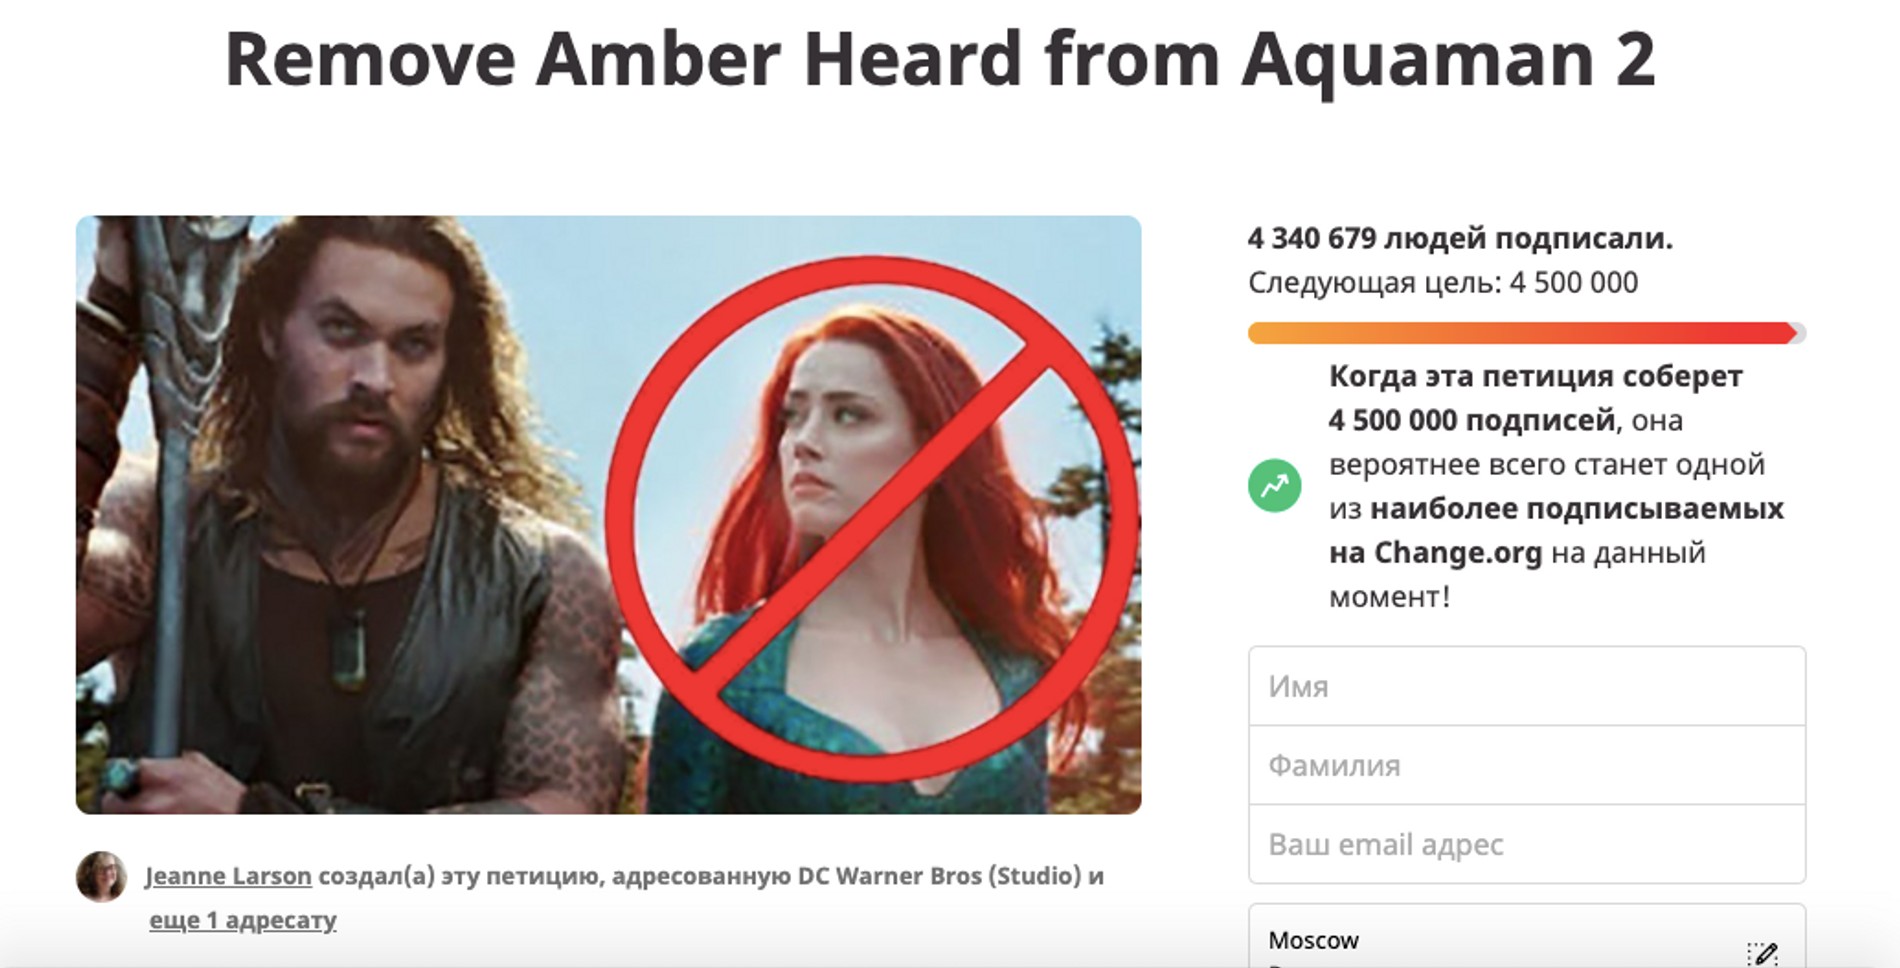Click the 'Remove Amber Heard from Aquaman 2' heading

tap(941, 60)
